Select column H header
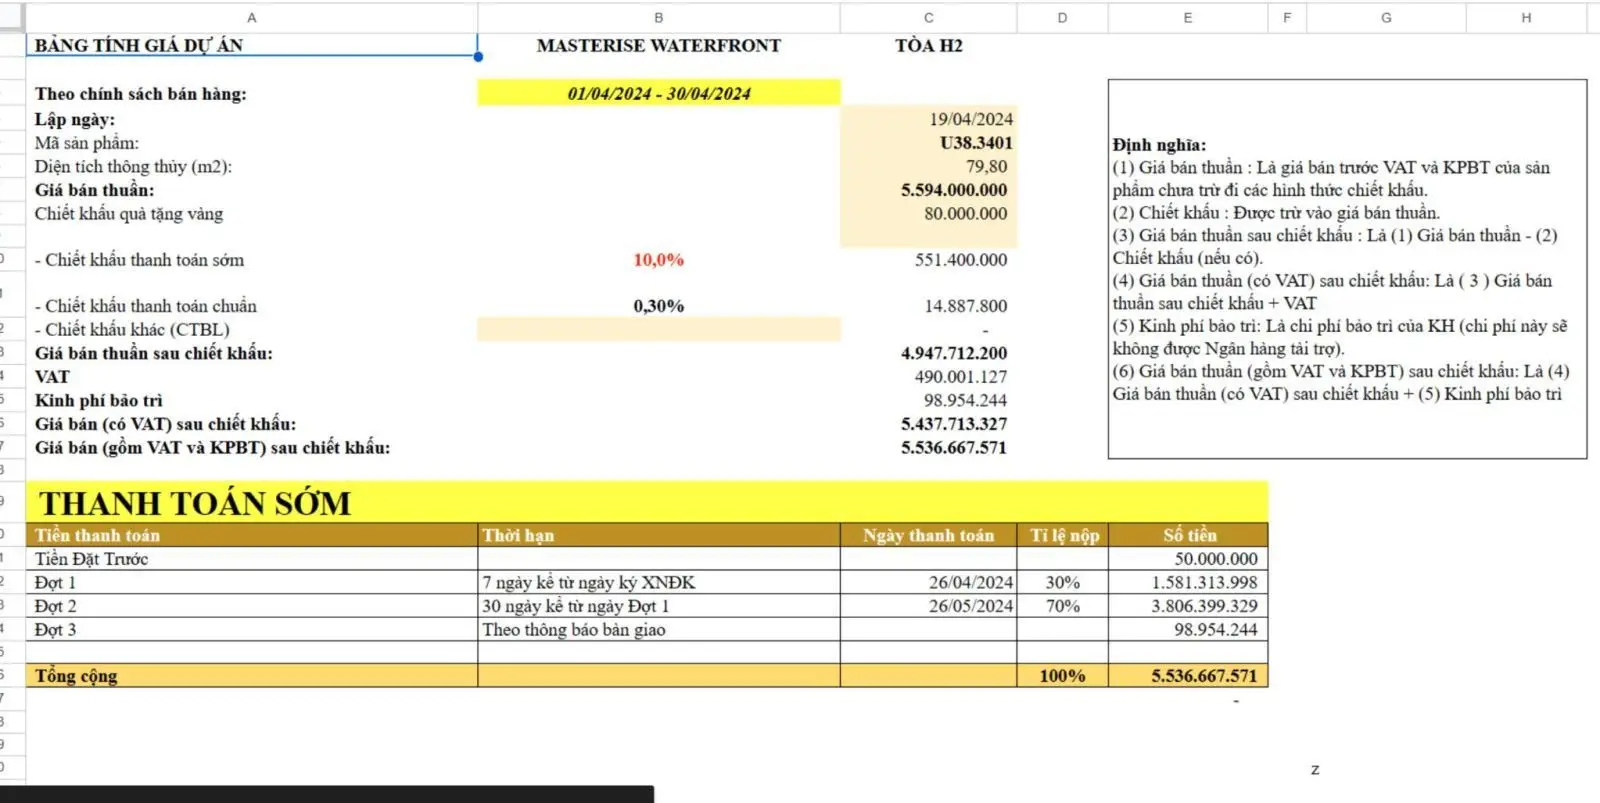 (1526, 18)
